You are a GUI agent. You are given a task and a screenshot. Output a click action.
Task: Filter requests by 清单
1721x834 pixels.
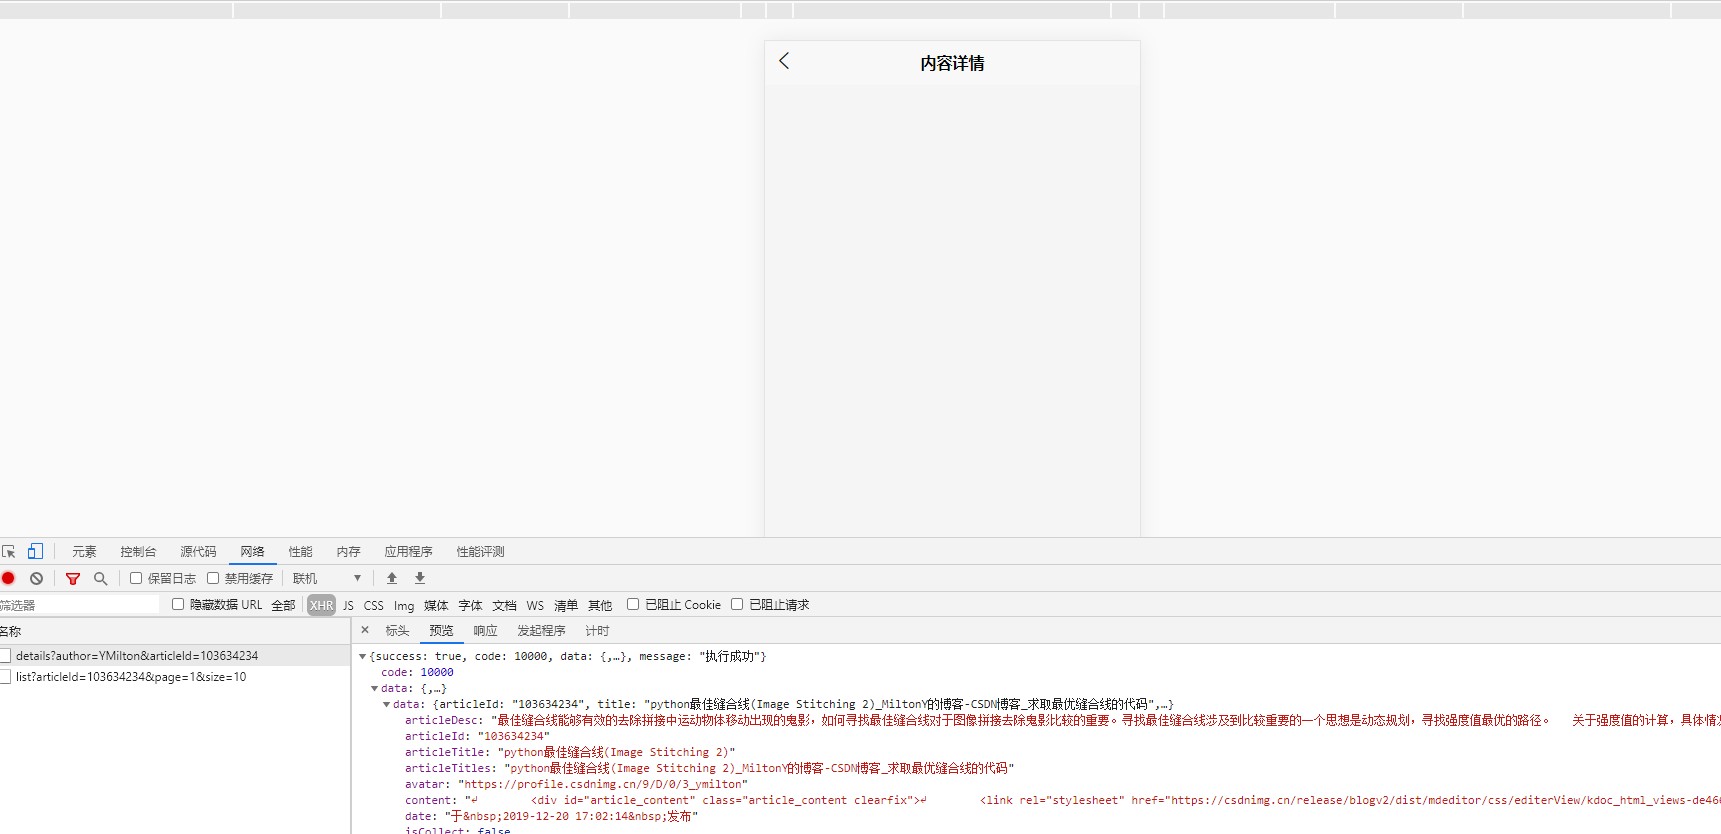pos(566,605)
